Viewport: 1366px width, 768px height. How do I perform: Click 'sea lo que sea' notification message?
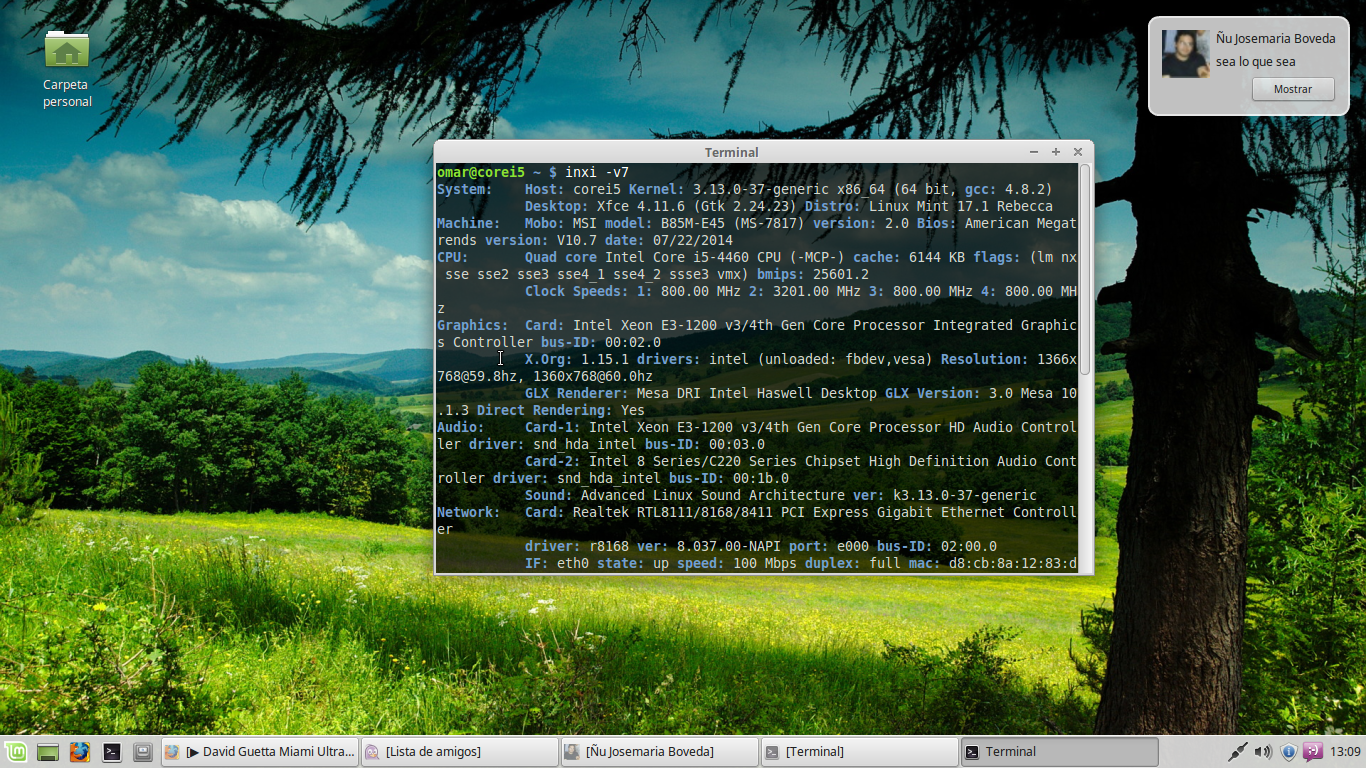tap(1256, 62)
